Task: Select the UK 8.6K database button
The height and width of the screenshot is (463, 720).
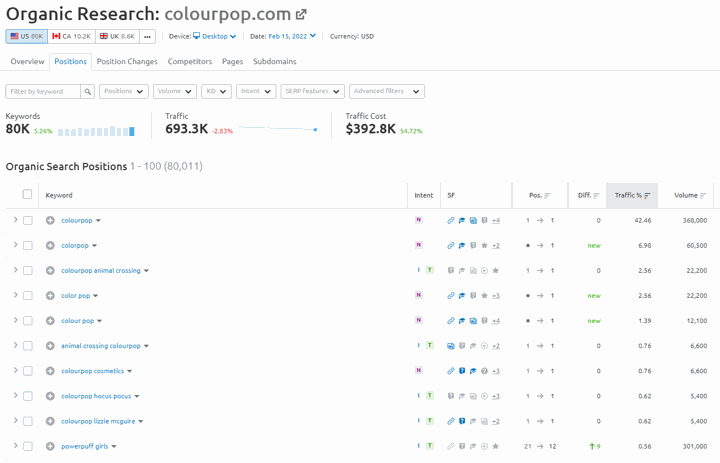Action: click(118, 36)
